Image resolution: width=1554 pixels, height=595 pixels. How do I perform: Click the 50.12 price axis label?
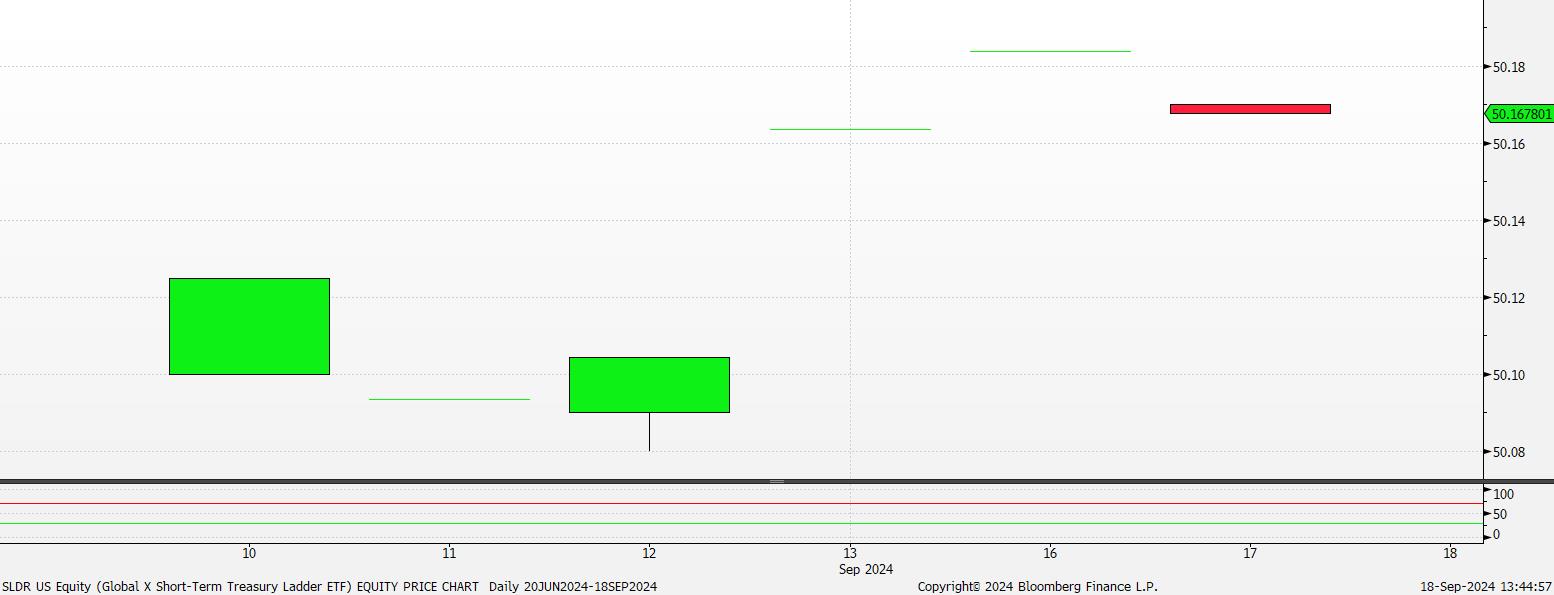(x=1509, y=298)
